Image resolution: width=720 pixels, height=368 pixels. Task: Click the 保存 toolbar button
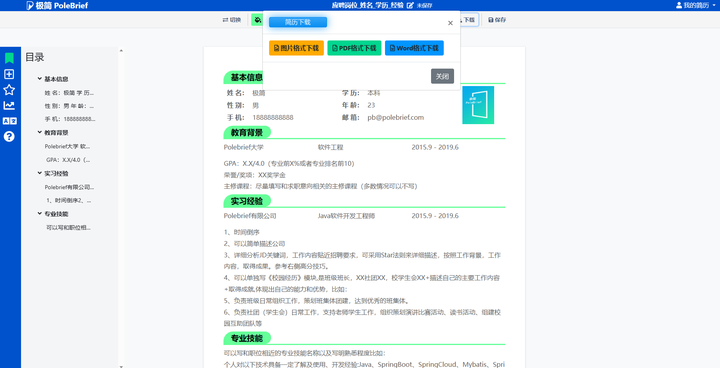(497, 20)
